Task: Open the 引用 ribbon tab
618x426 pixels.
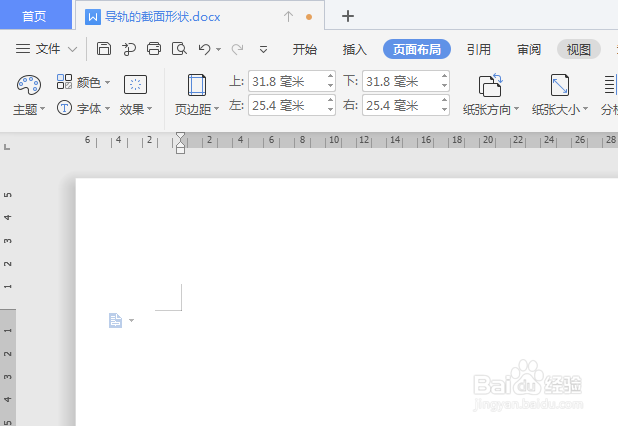Action: (x=478, y=50)
